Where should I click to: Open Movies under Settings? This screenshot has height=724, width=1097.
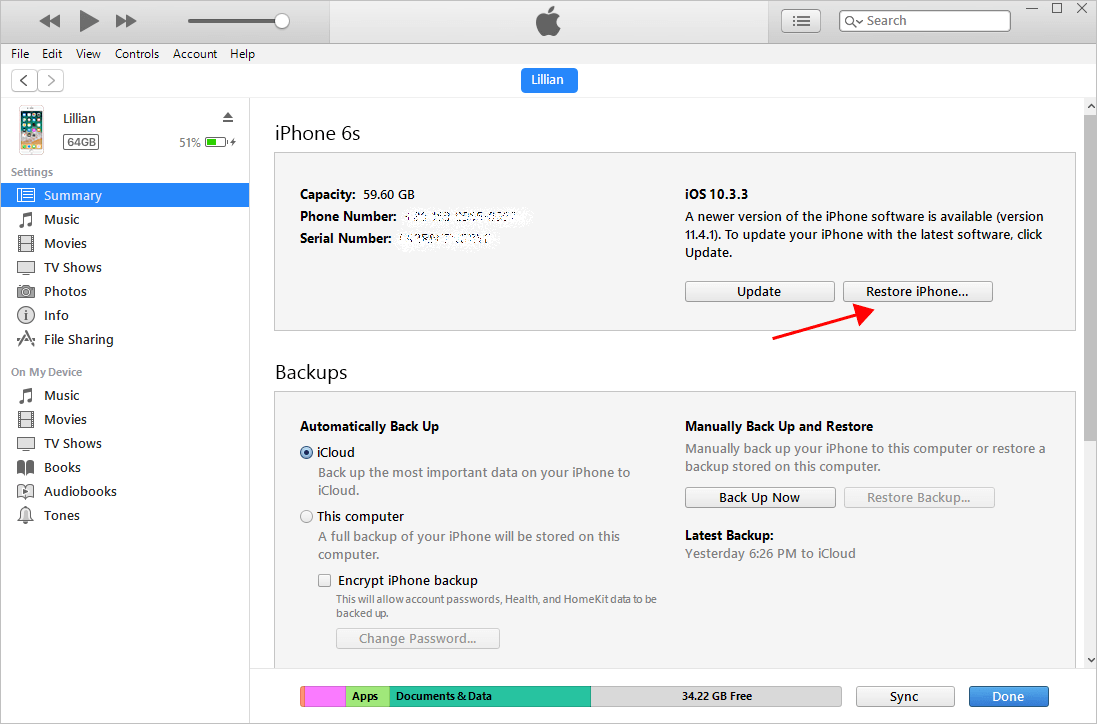tap(125, 243)
